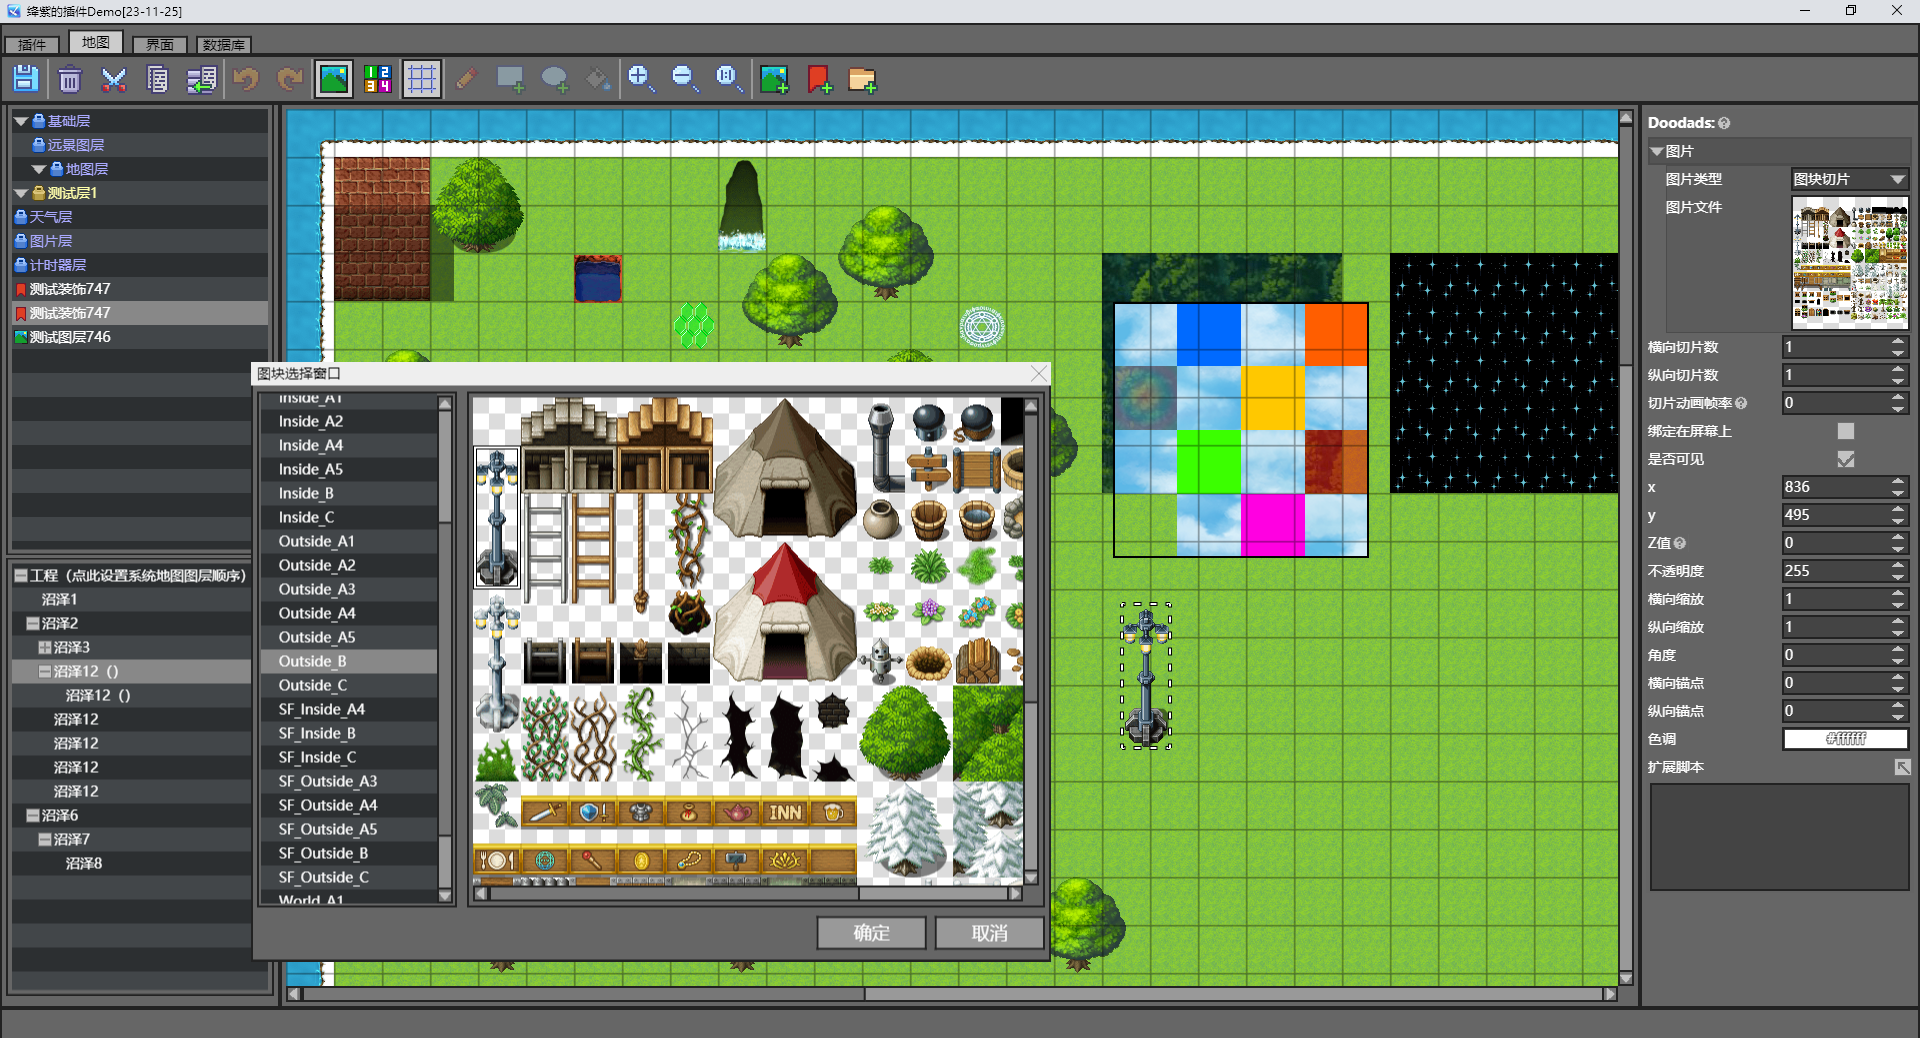The height and width of the screenshot is (1038, 1920).
Task: Toggle lock on 计时器层 layer
Action: tap(21, 265)
